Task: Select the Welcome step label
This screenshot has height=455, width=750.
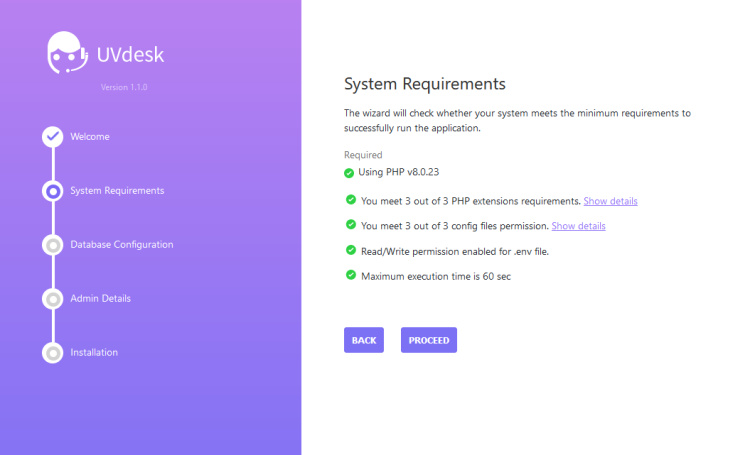Action: (90, 137)
